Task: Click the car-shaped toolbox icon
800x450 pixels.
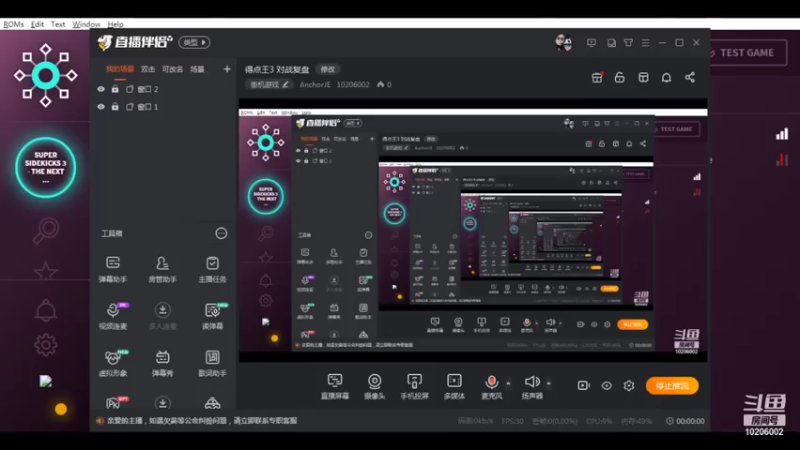Action: [212, 404]
